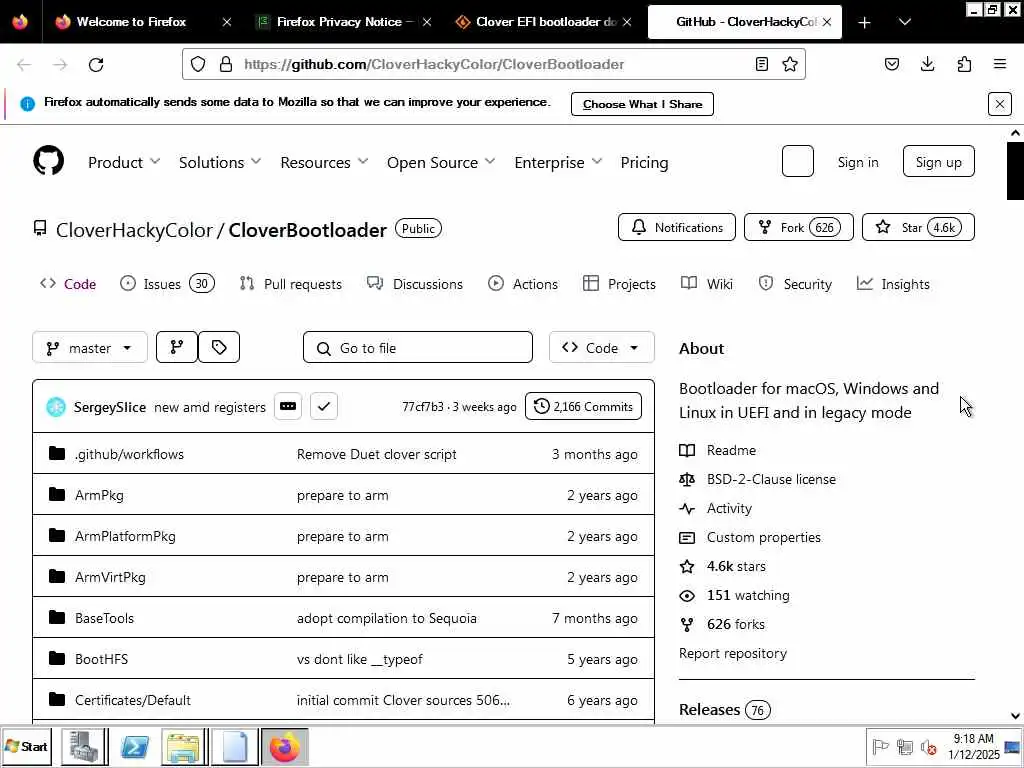Open the Start menu

26,746
